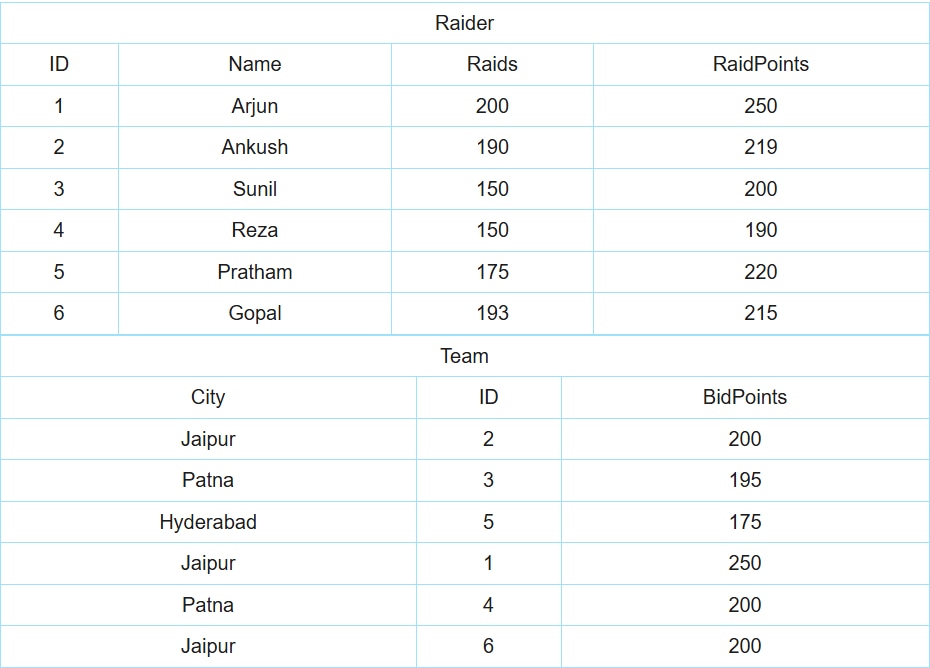Viewport: 930px width, 668px height.
Task: Select the Gopal name cell
Action: (x=255, y=314)
